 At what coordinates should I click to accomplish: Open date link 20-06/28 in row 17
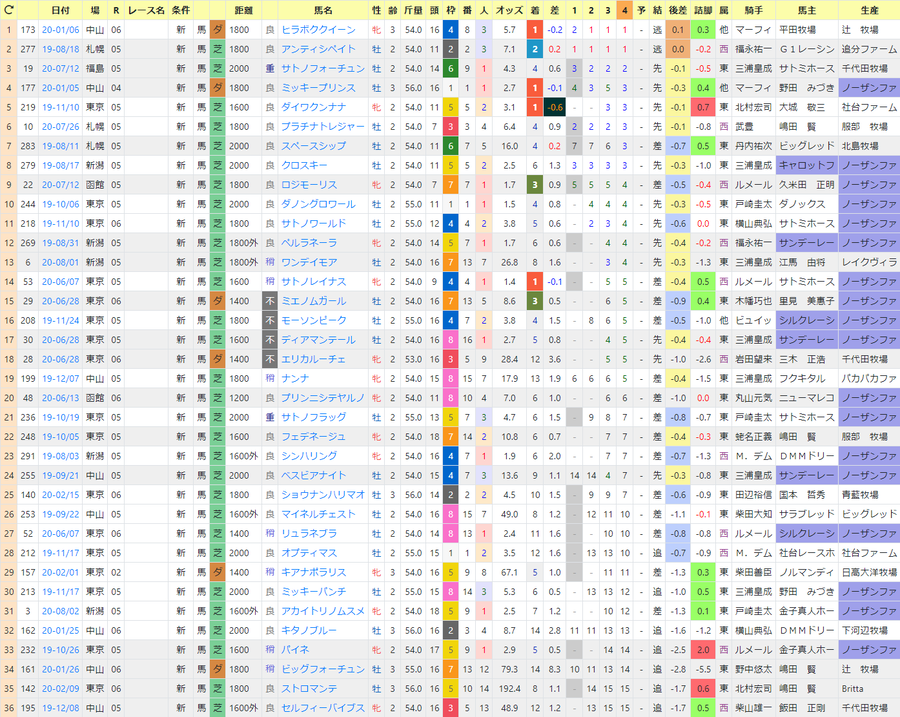60,340
